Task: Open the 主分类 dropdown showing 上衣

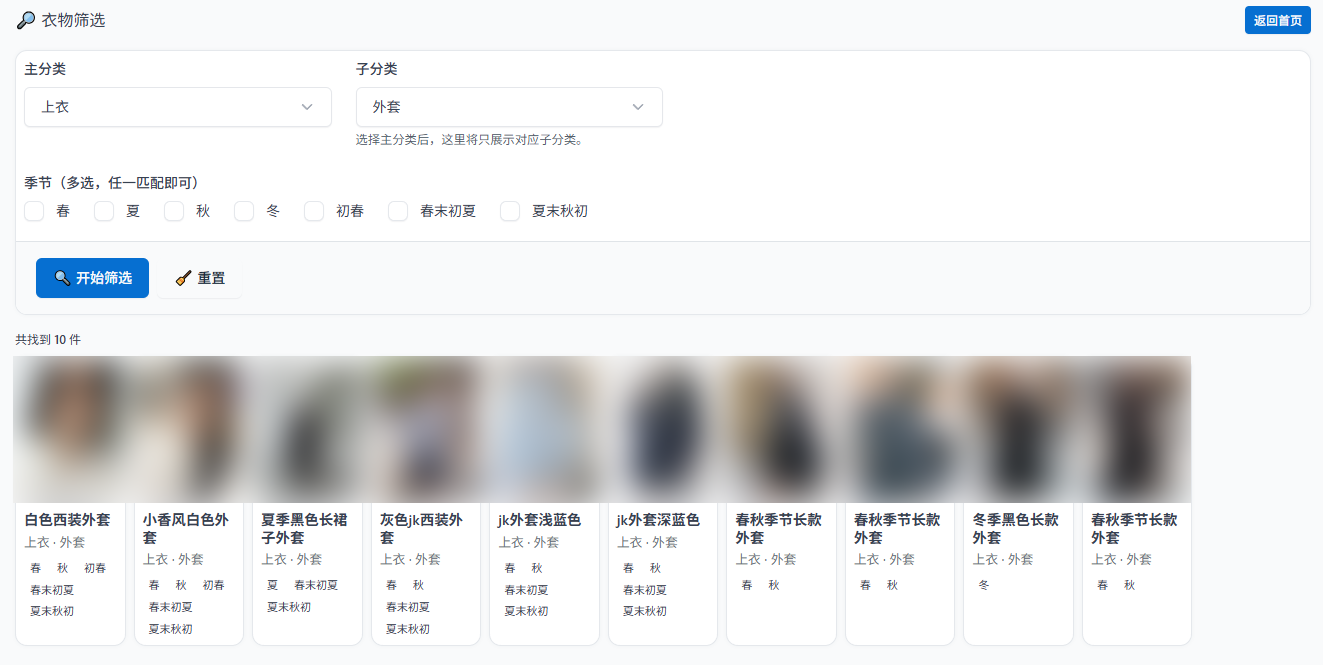Action: click(x=177, y=107)
